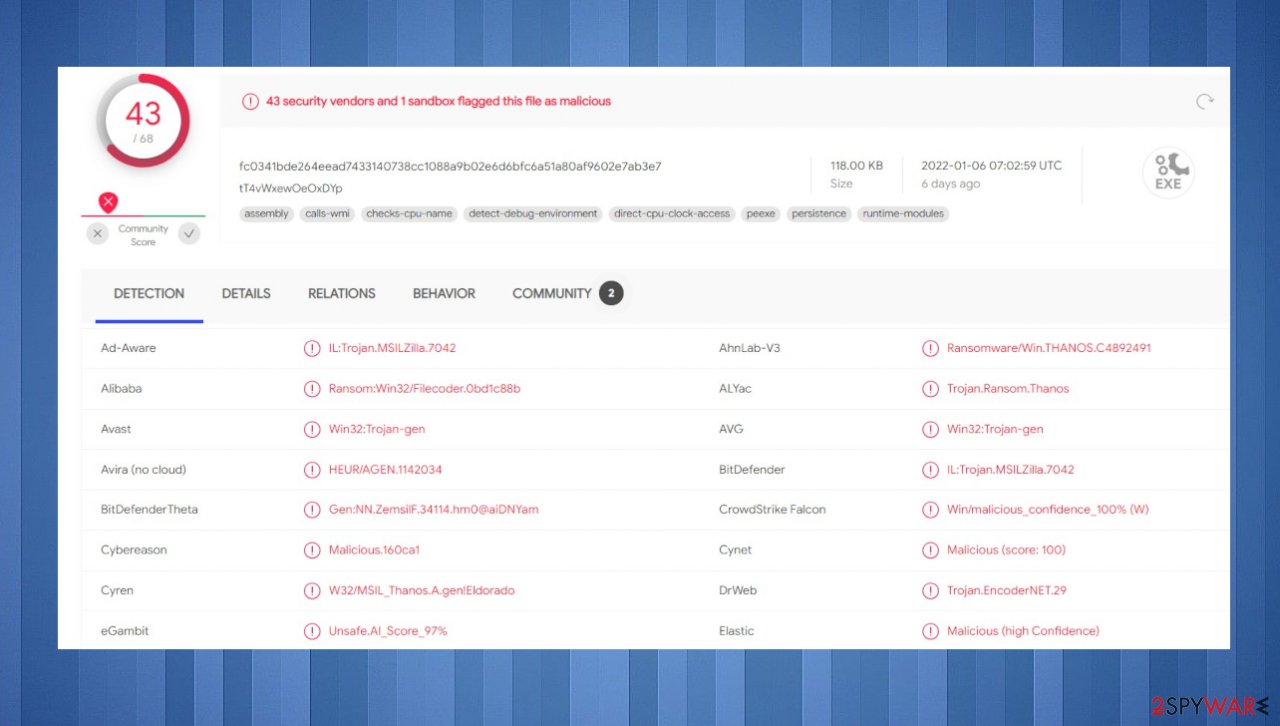Click the warning icon for BitDefenderTheta detection
Image resolution: width=1280 pixels, height=726 pixels.
click(x=312, y=509)
